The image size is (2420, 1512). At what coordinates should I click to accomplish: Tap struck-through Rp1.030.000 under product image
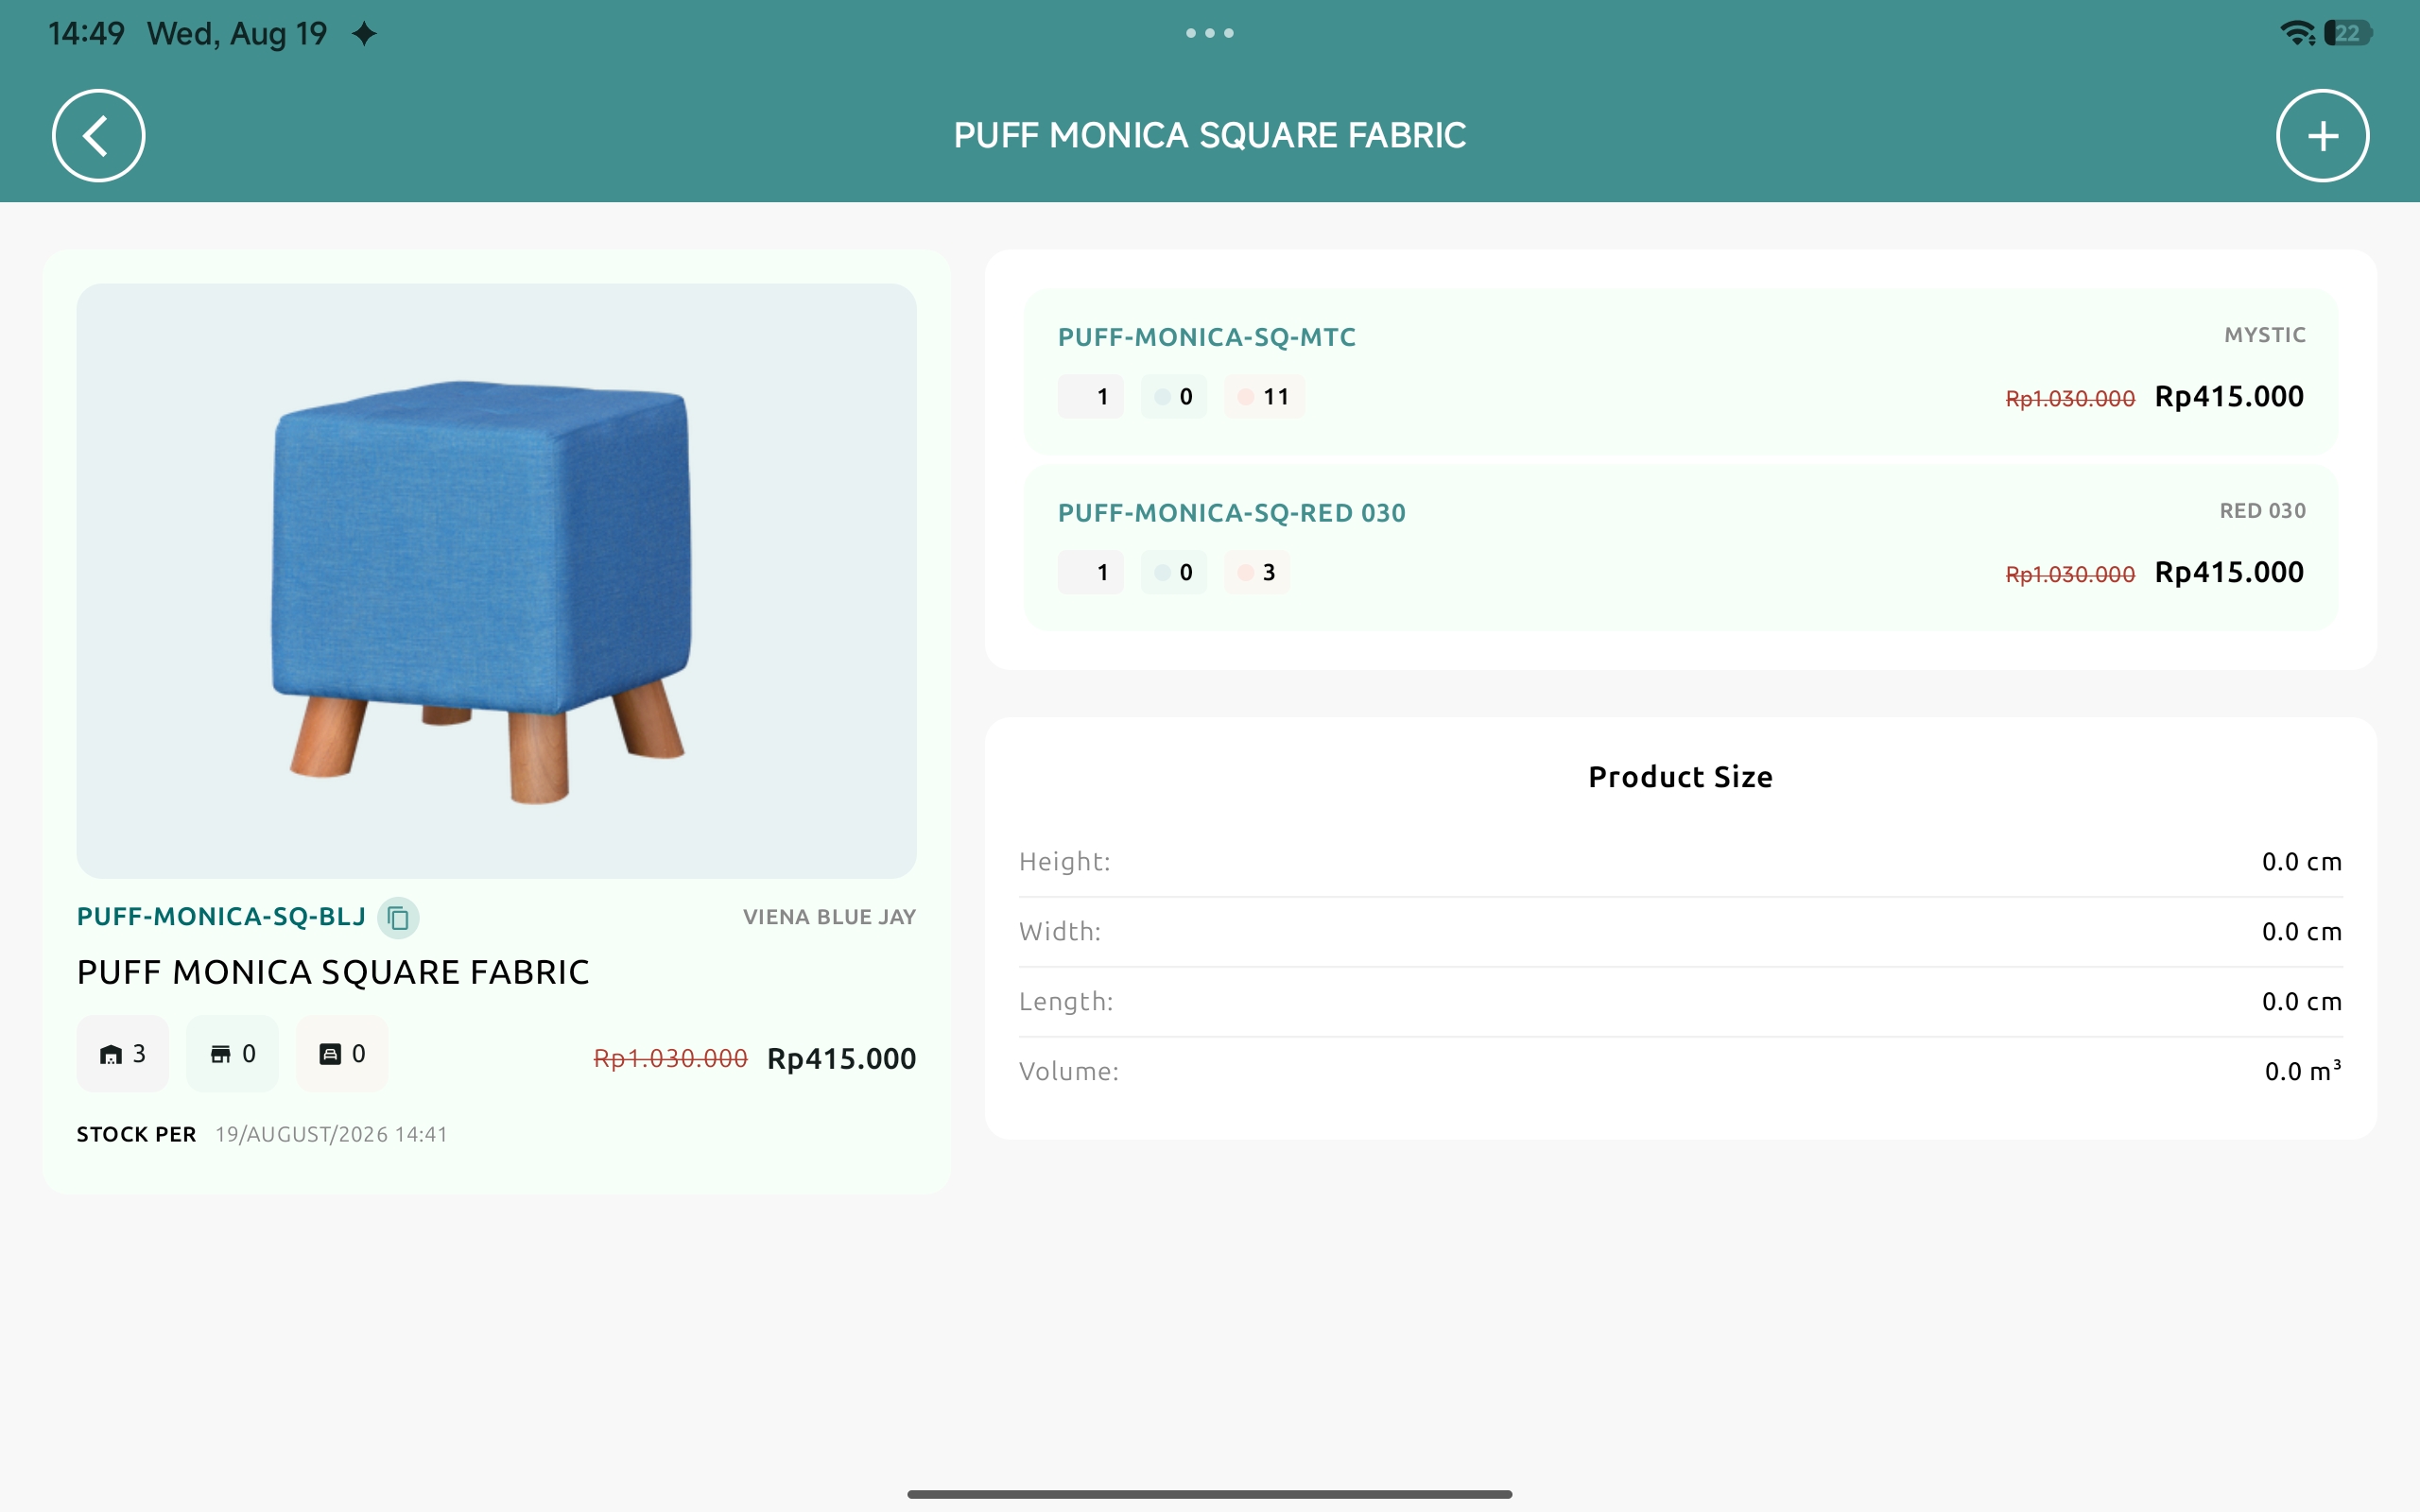coord(670,1059)
